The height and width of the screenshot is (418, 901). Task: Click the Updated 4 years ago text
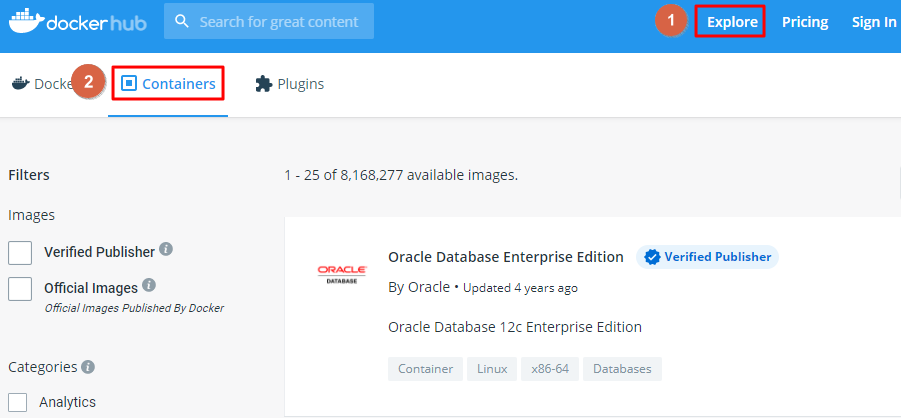(520, 288)
